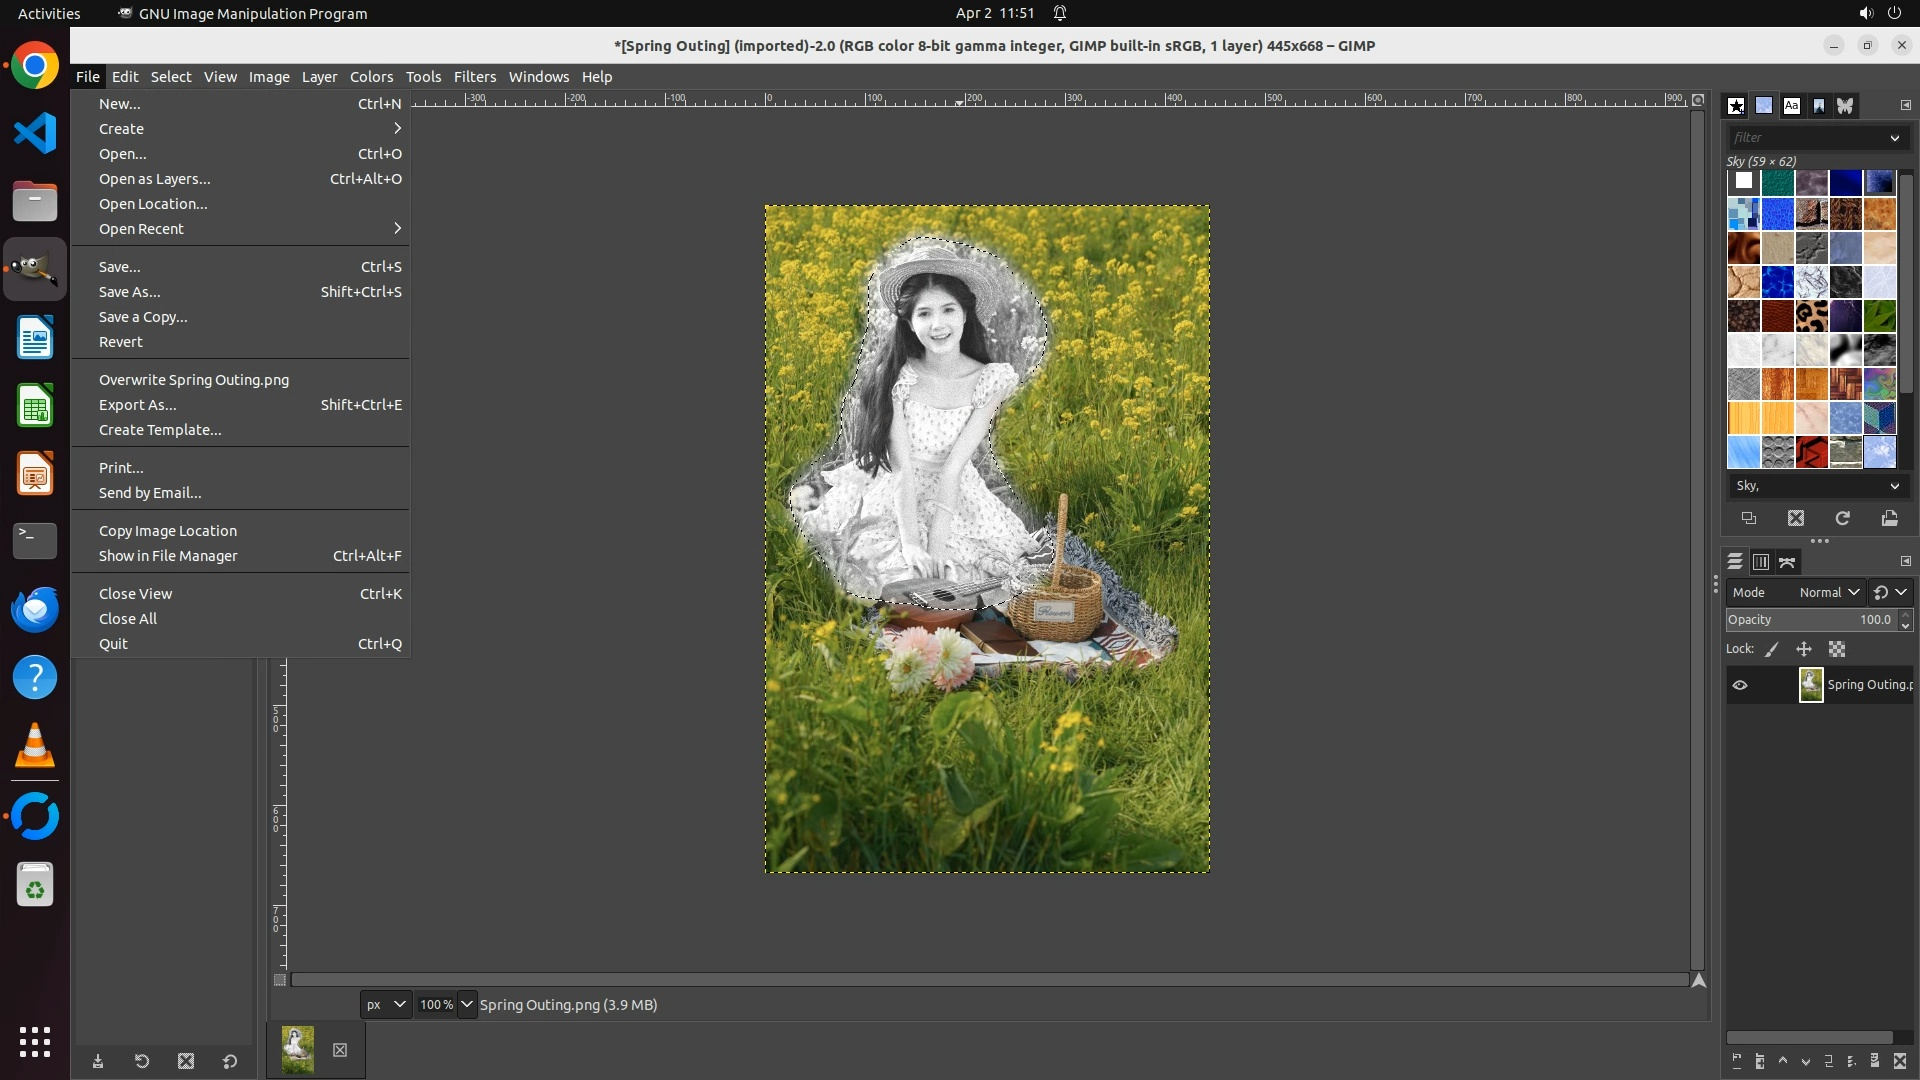Toggle lock alpha channel checkerboard icon
This screenshot has width=1920, height=1080.
point(1837,649)
